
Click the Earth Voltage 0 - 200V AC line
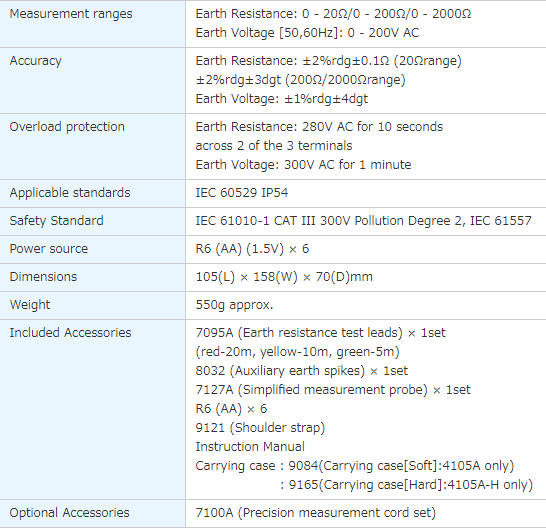(307, 33)
